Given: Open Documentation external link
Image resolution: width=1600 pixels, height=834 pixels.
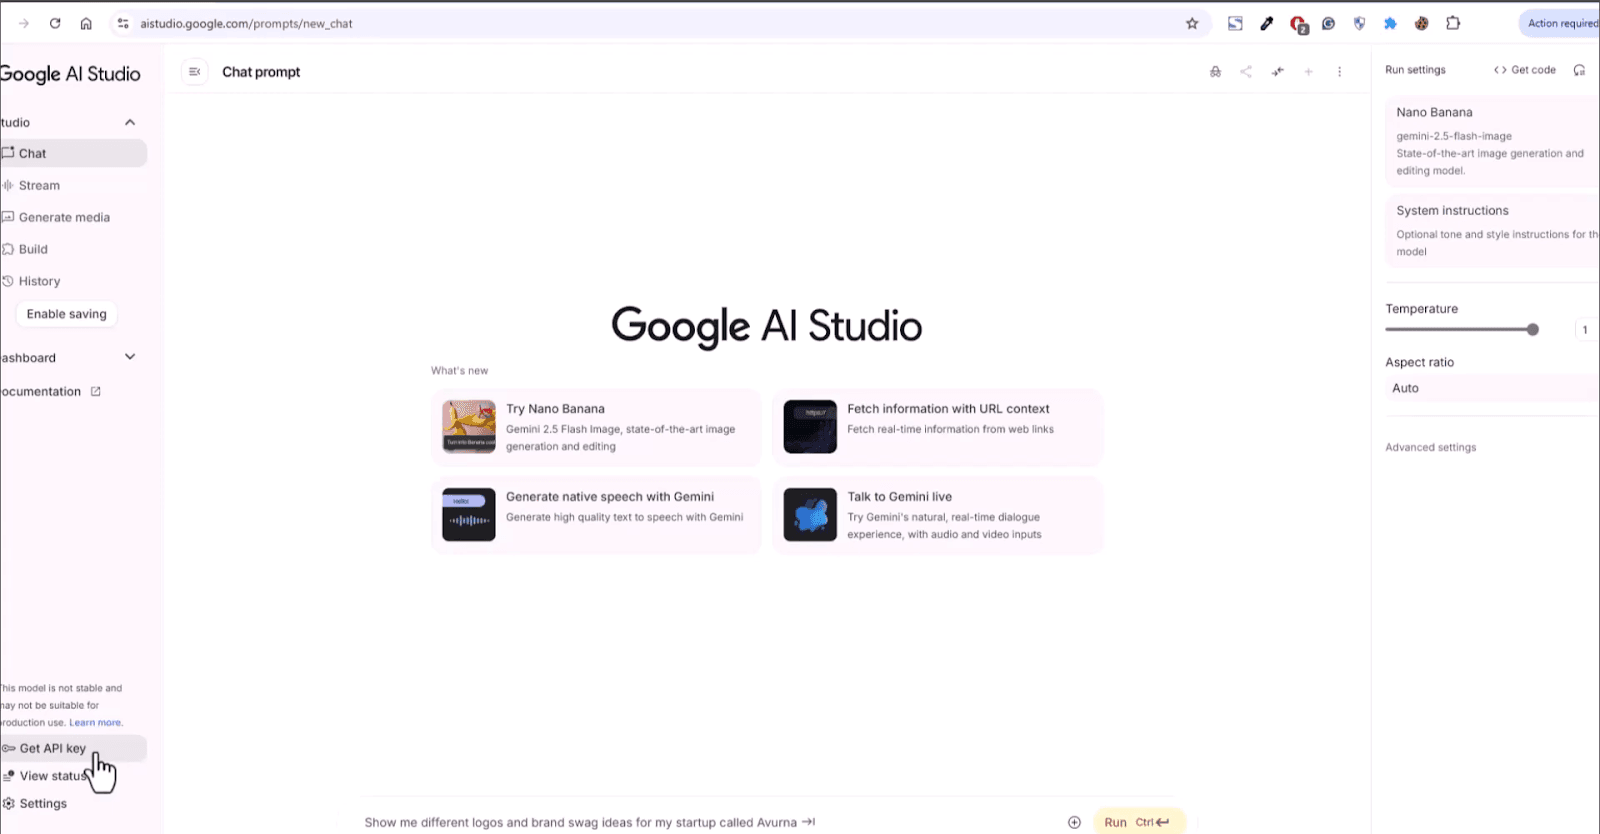Looking at the screenshot, I should [51, 391].
